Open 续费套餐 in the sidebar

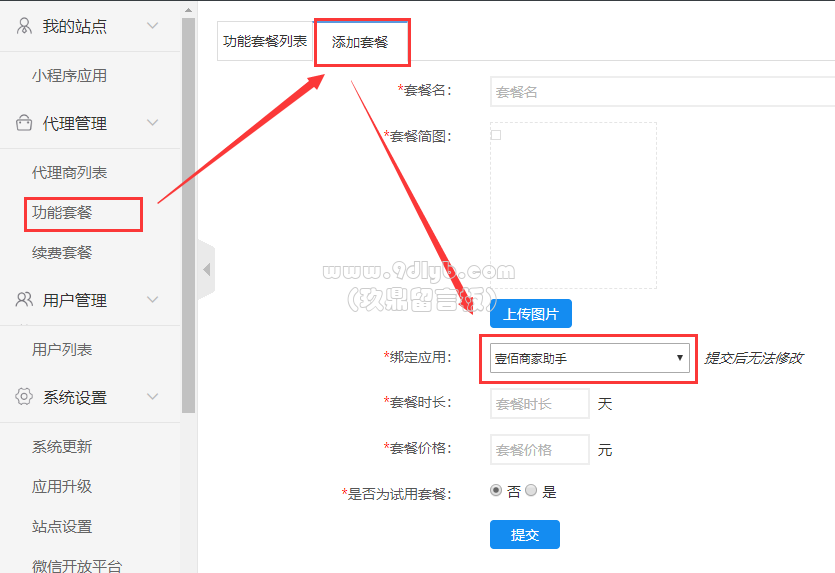tap(62, 252)
